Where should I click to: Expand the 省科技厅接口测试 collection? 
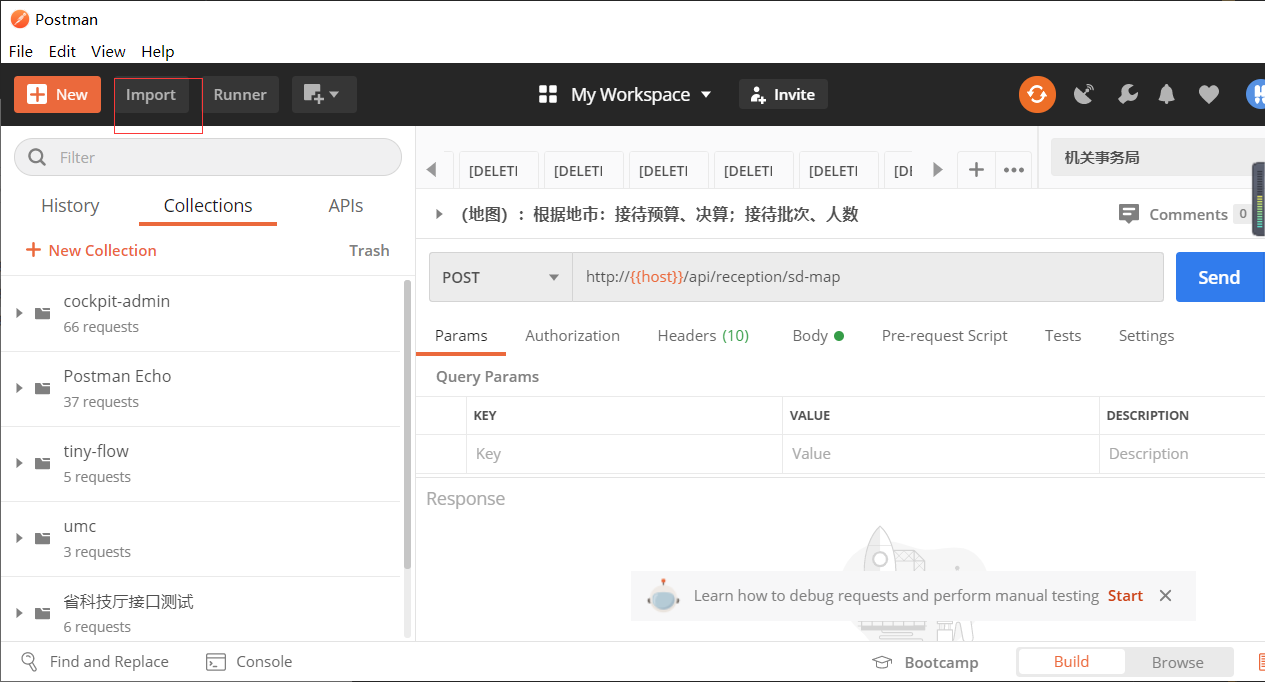pyautogui.click(x=19, y=613)
